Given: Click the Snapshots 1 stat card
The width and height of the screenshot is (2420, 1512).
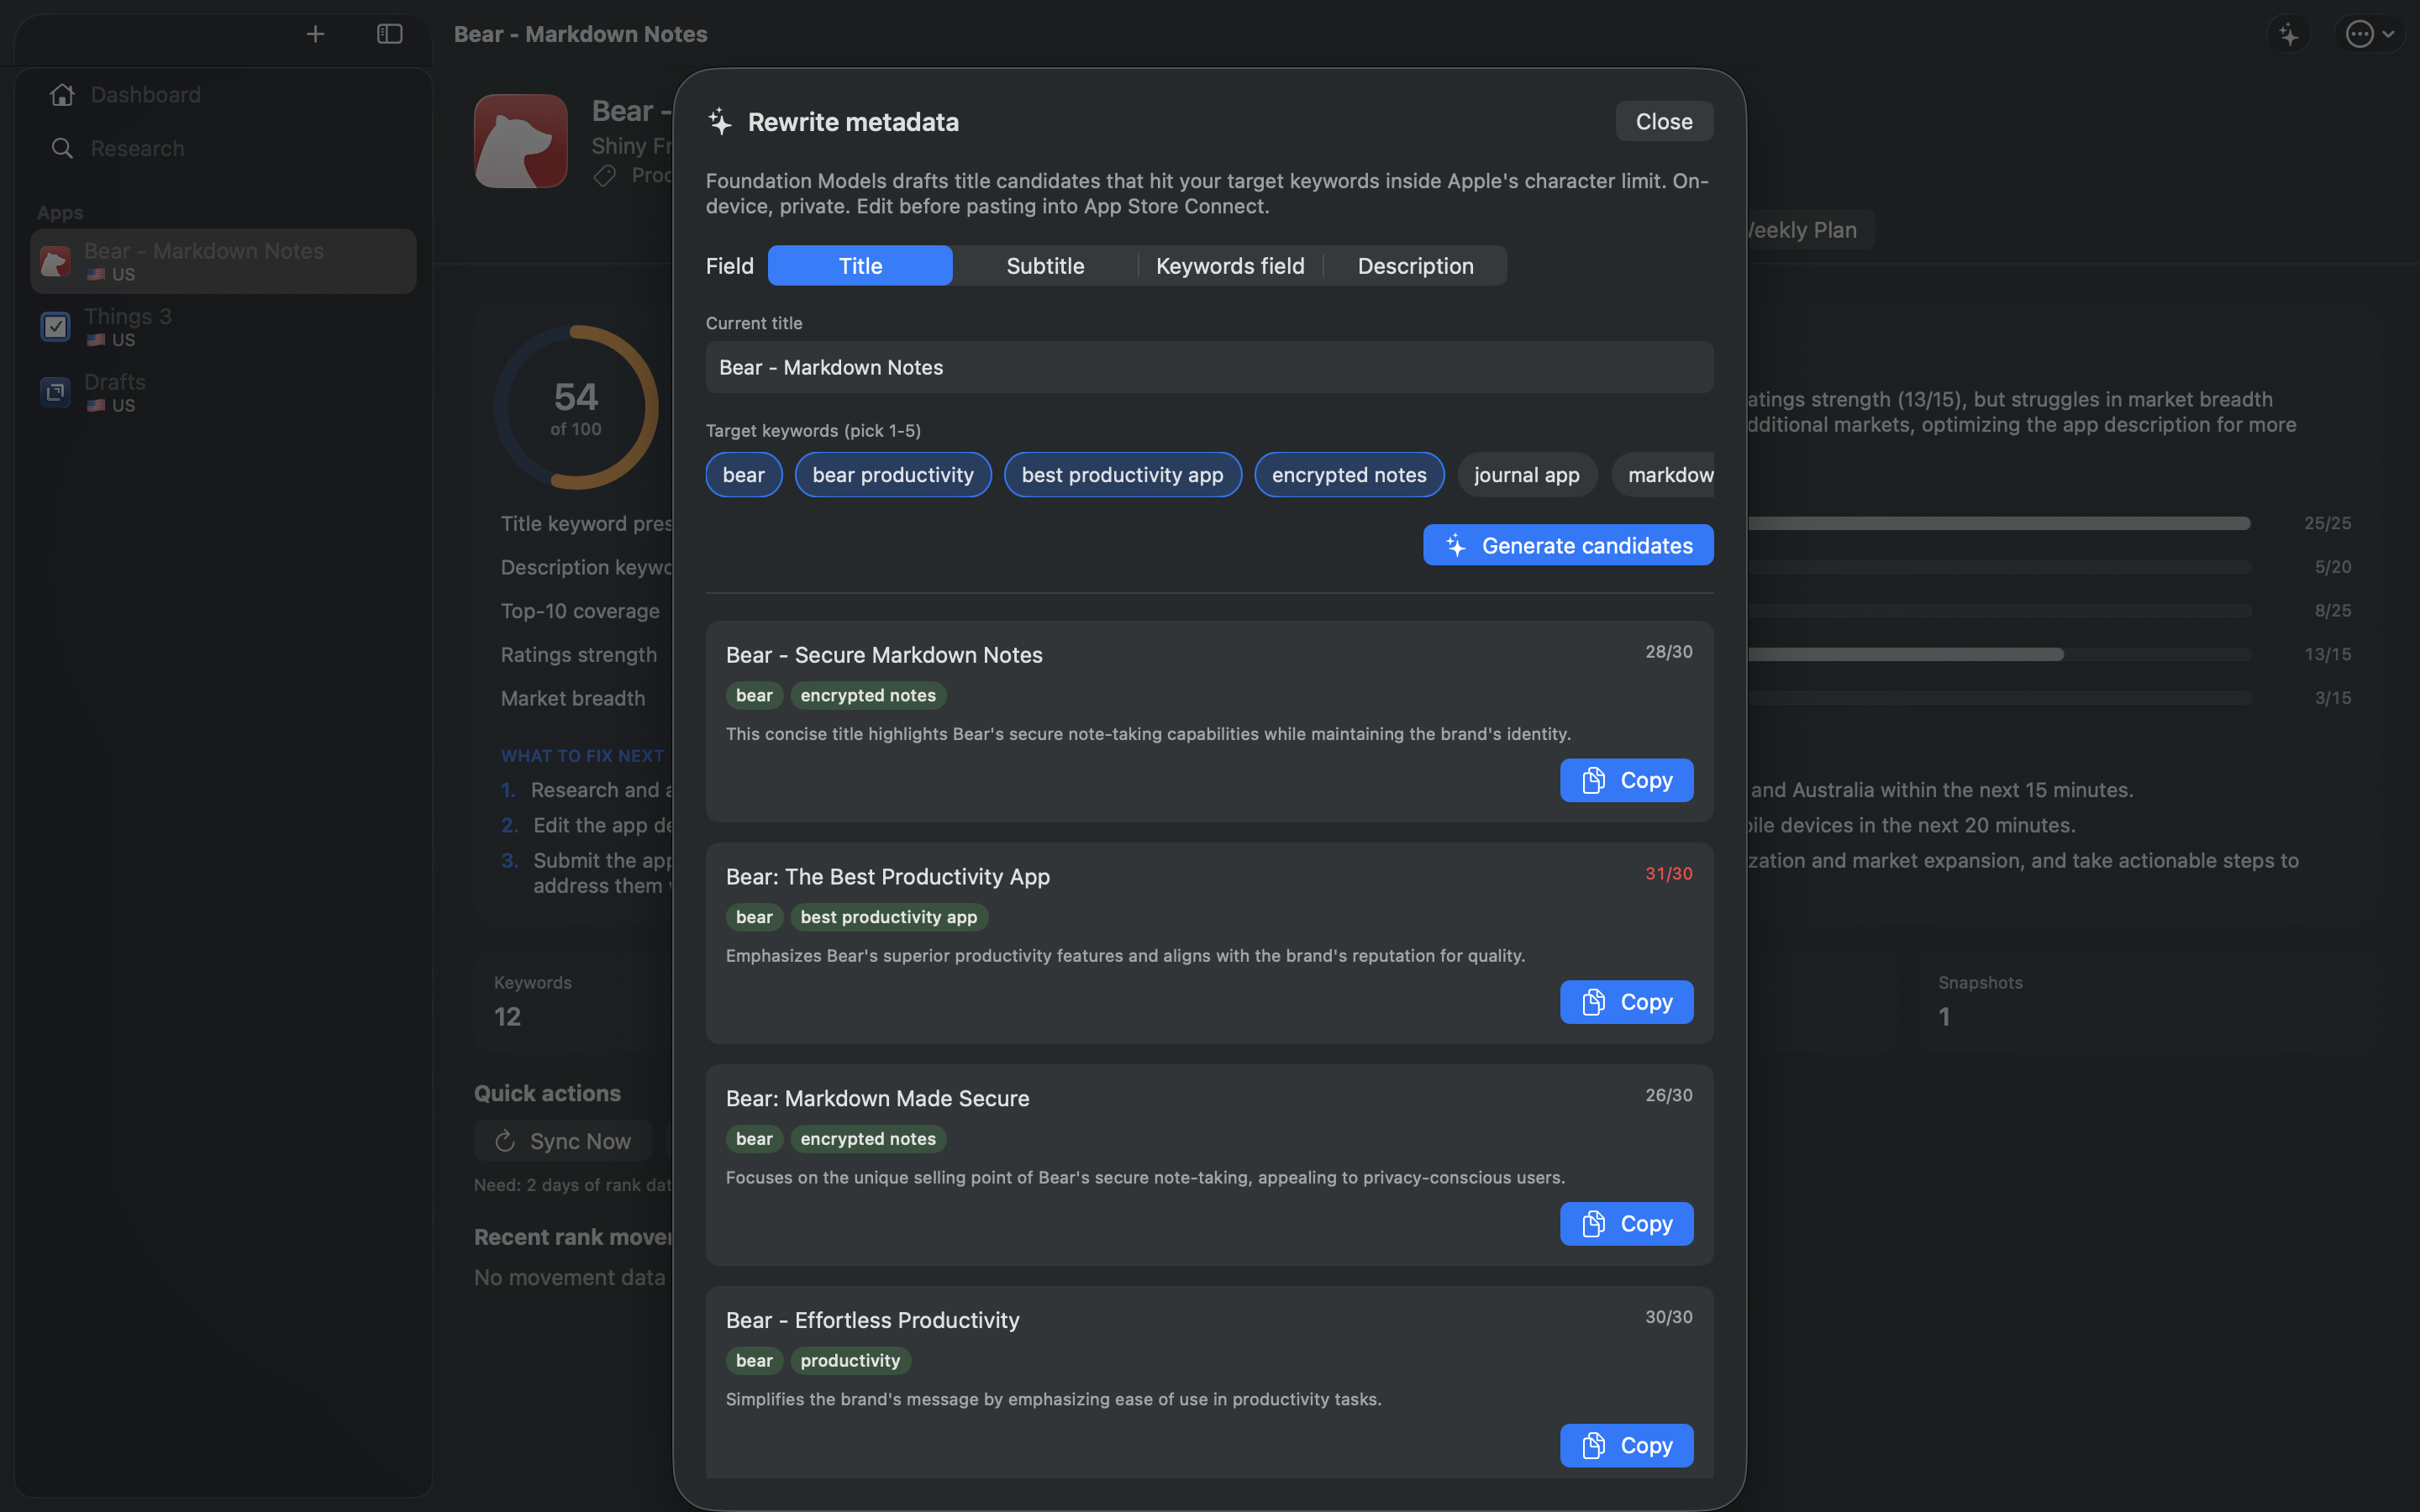Looking at the screenshot, I should (x=2148, y=1002).
